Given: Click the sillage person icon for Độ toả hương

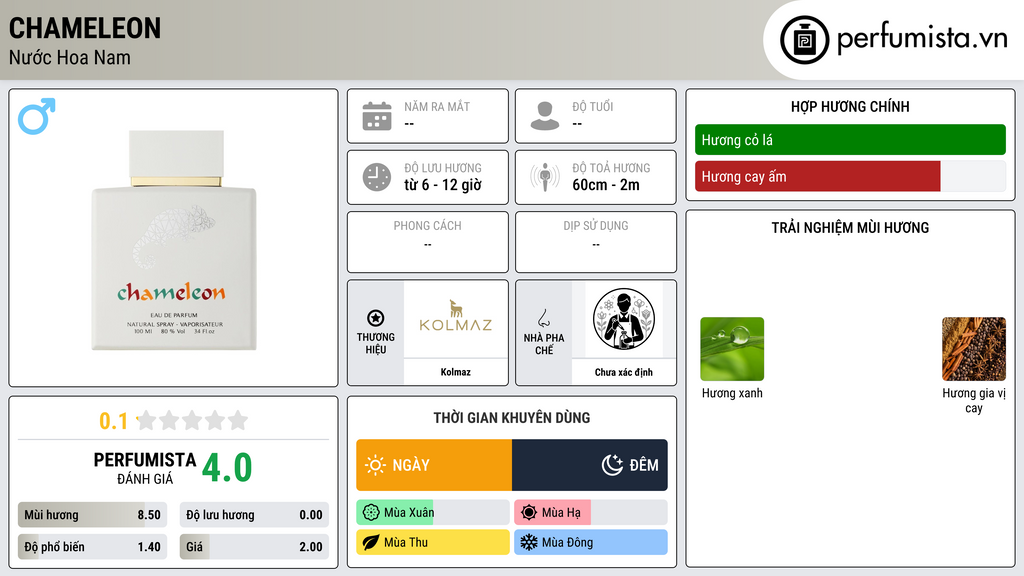Looking at the screenshot, I should (545, 177).
